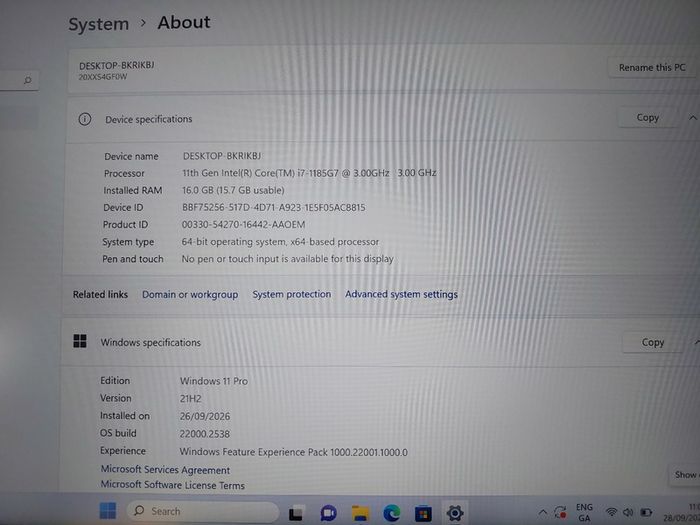Click the Windows Update tray icon

tap(560, 512)
